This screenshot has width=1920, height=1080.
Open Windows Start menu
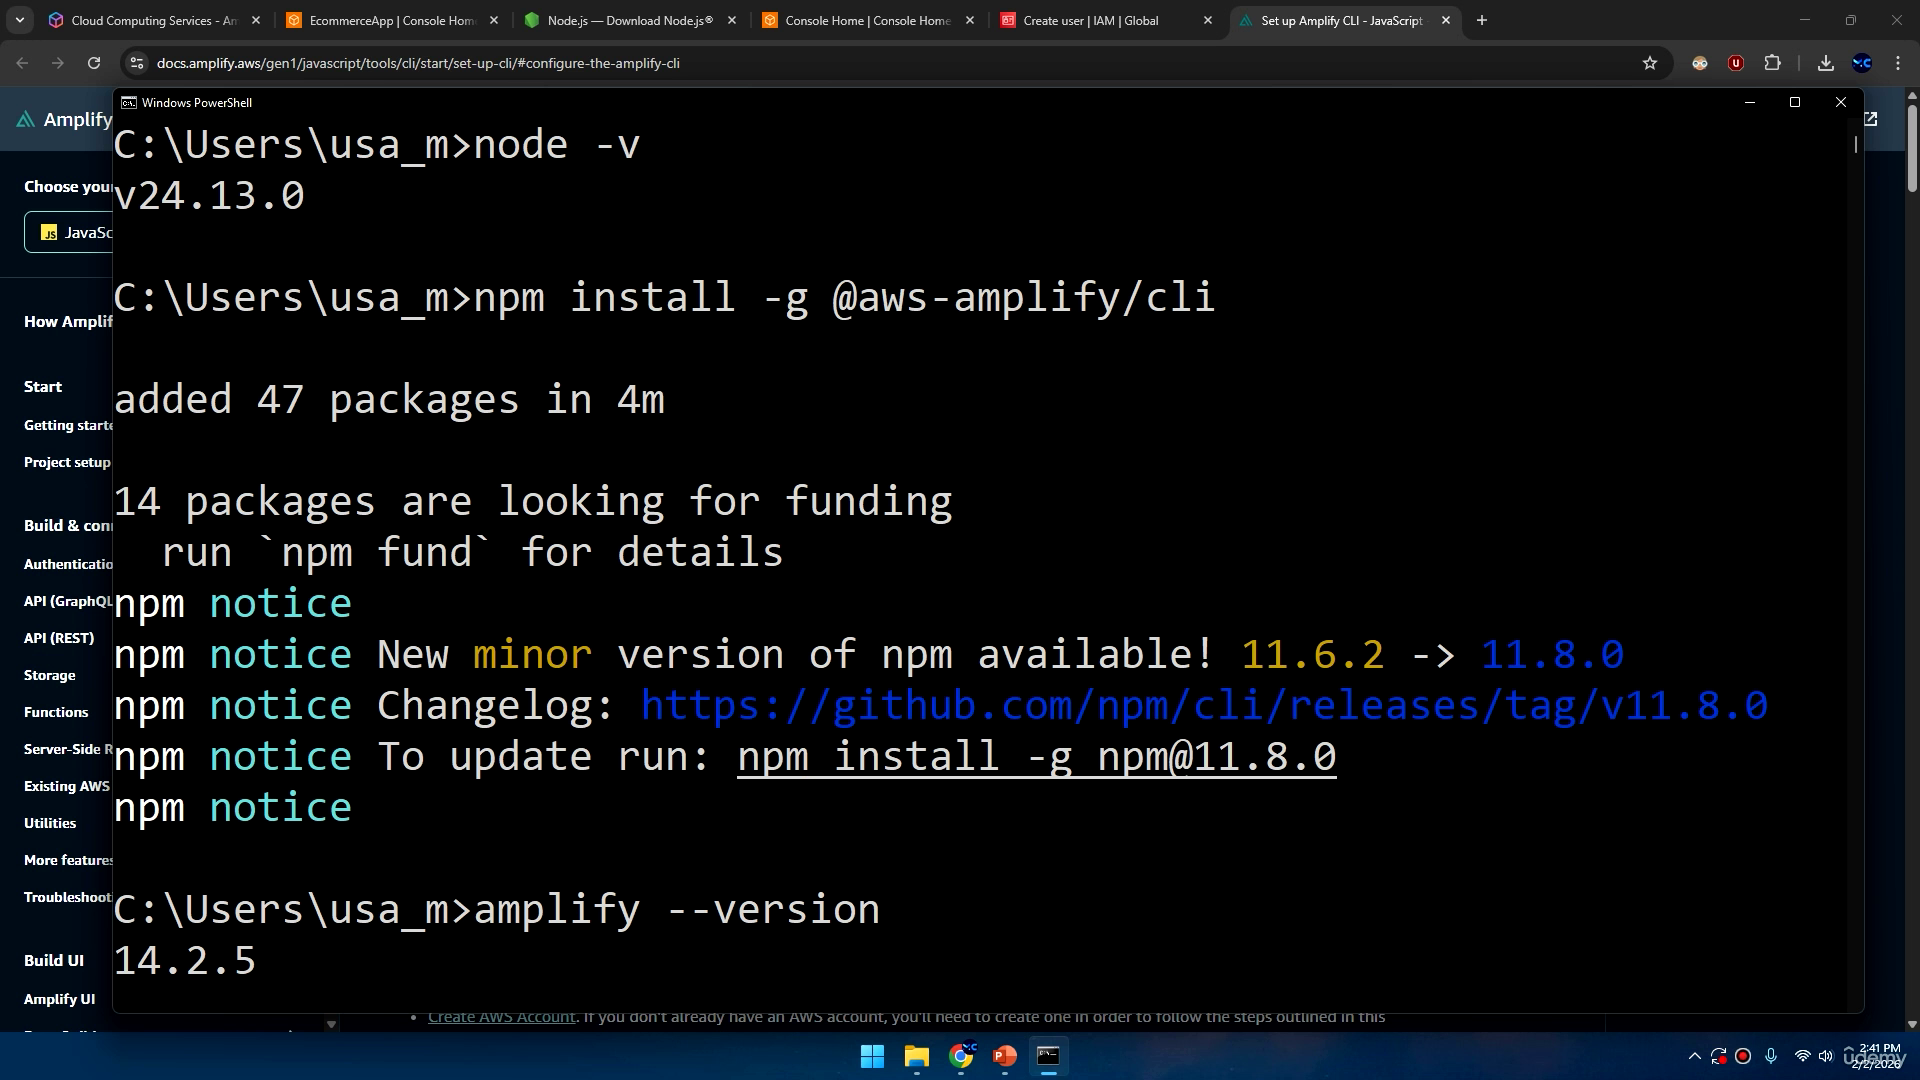pyautogui.click(x=872, y=1056)
